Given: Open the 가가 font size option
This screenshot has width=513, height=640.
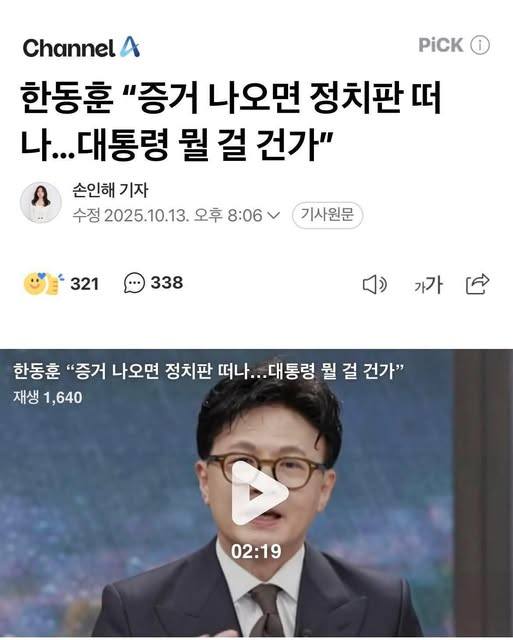Looking at the screenshot, I should (428, 285).
